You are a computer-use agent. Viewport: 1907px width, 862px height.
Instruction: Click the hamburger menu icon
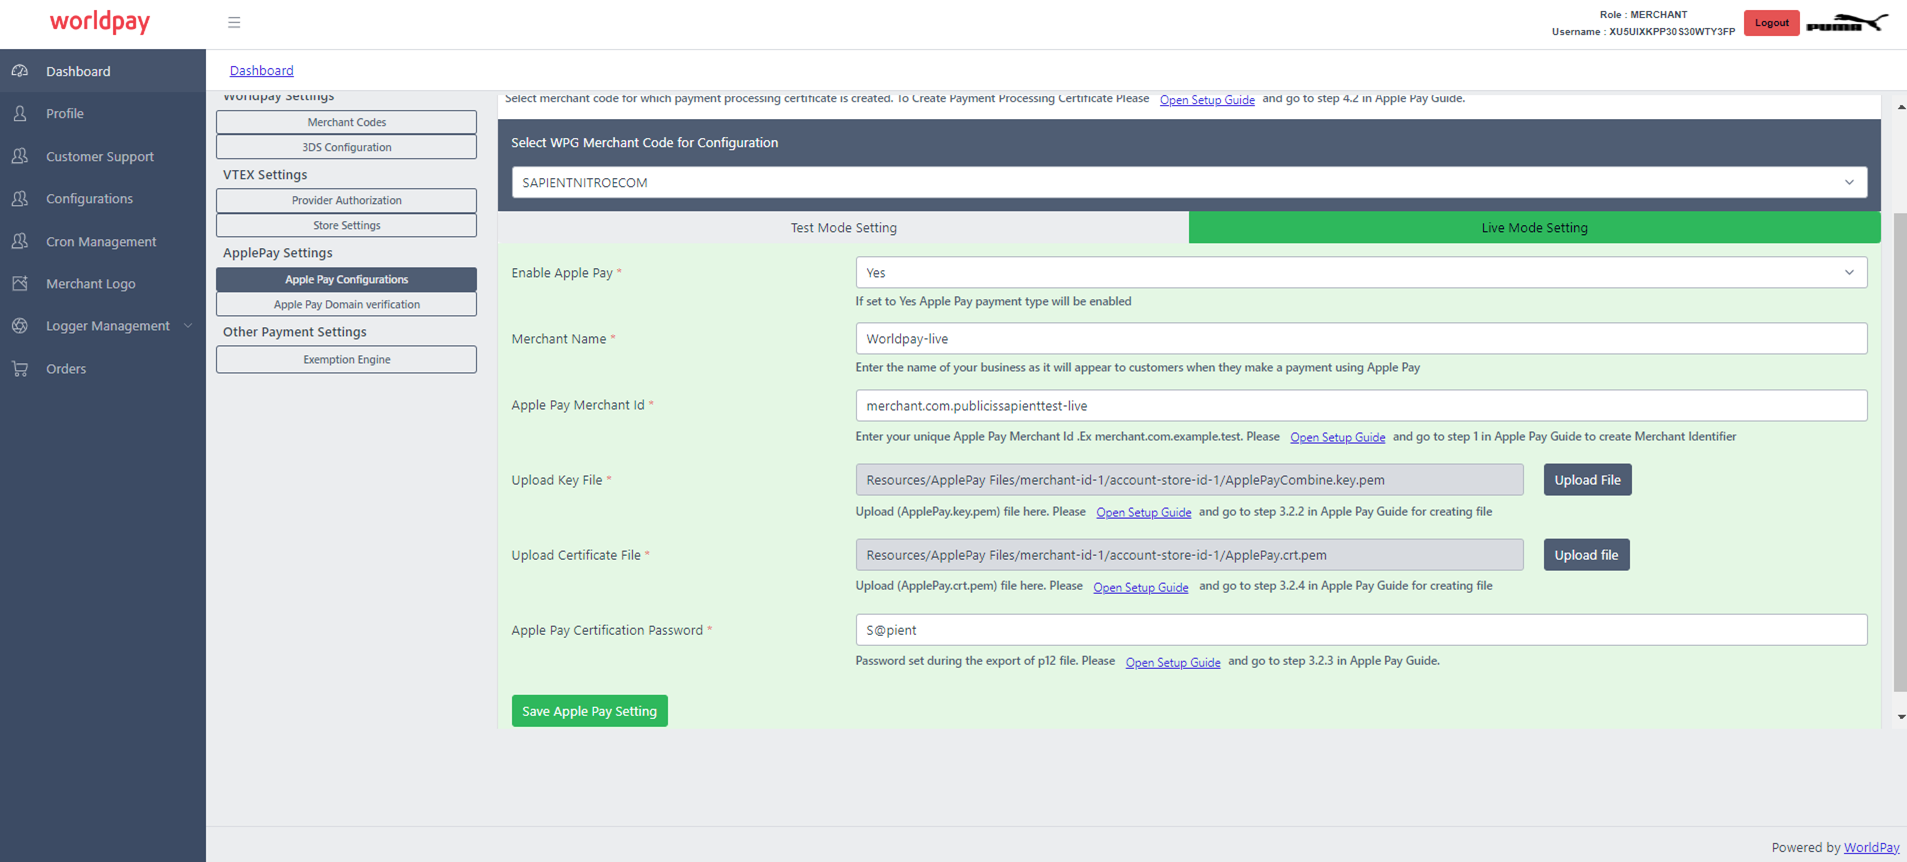[234, 22]
